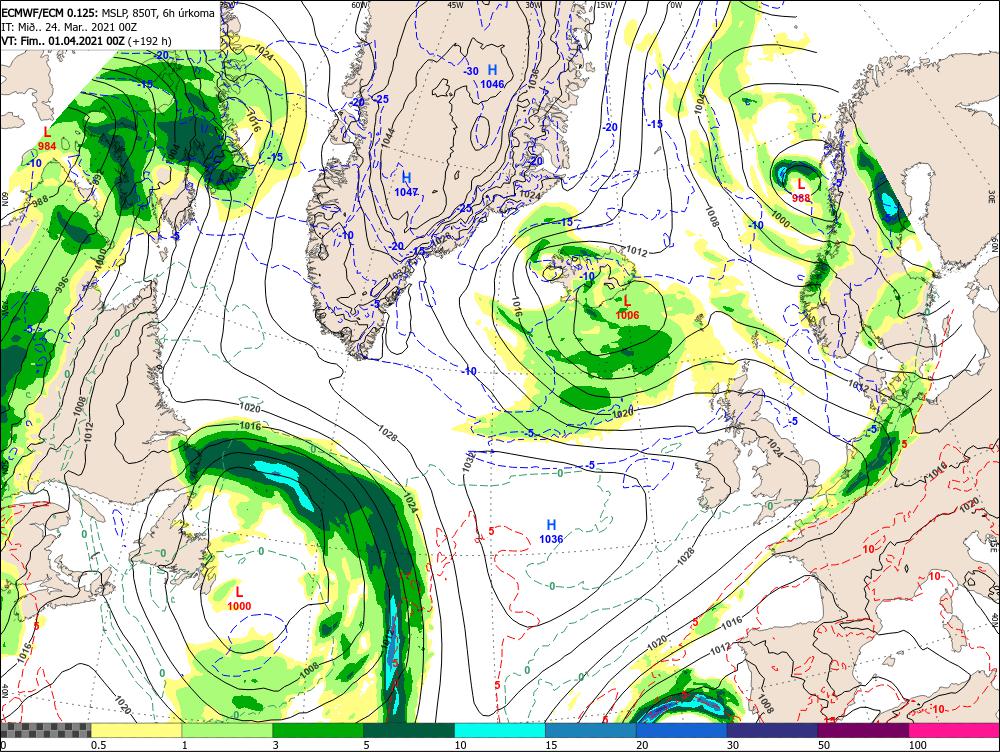This screenshot has height=752, width=1000.
Task: Click the gray checkered 0–0.5 legend swatch
Action: click(x=45, y=730)
